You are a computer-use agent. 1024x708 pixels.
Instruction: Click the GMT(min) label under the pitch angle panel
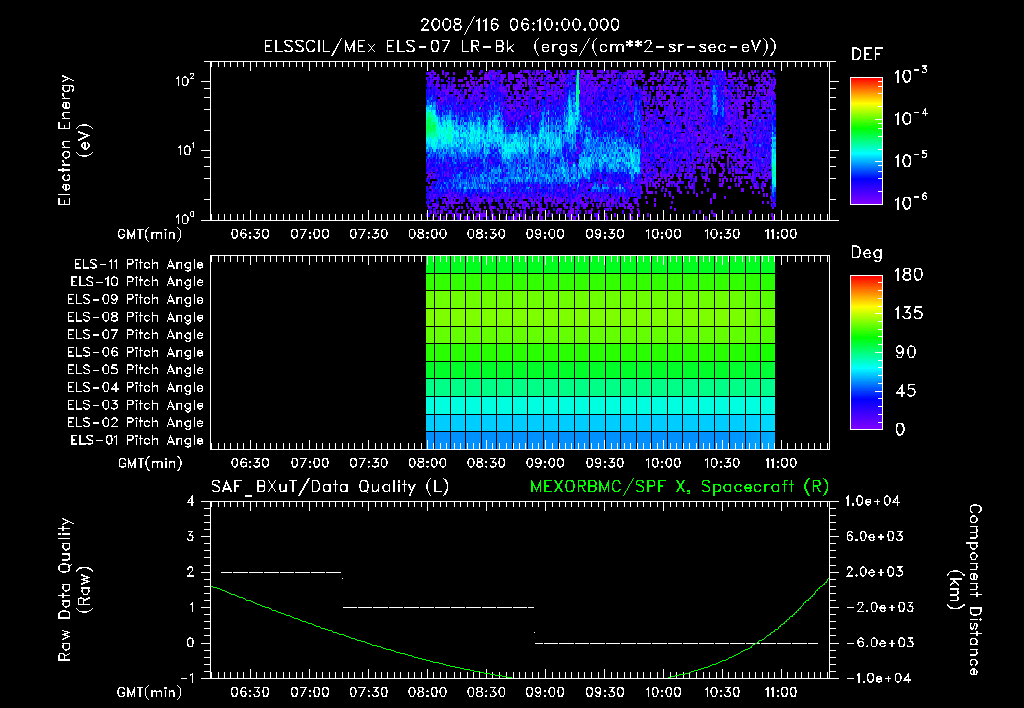pyautogui.click(x=150, y=463)
